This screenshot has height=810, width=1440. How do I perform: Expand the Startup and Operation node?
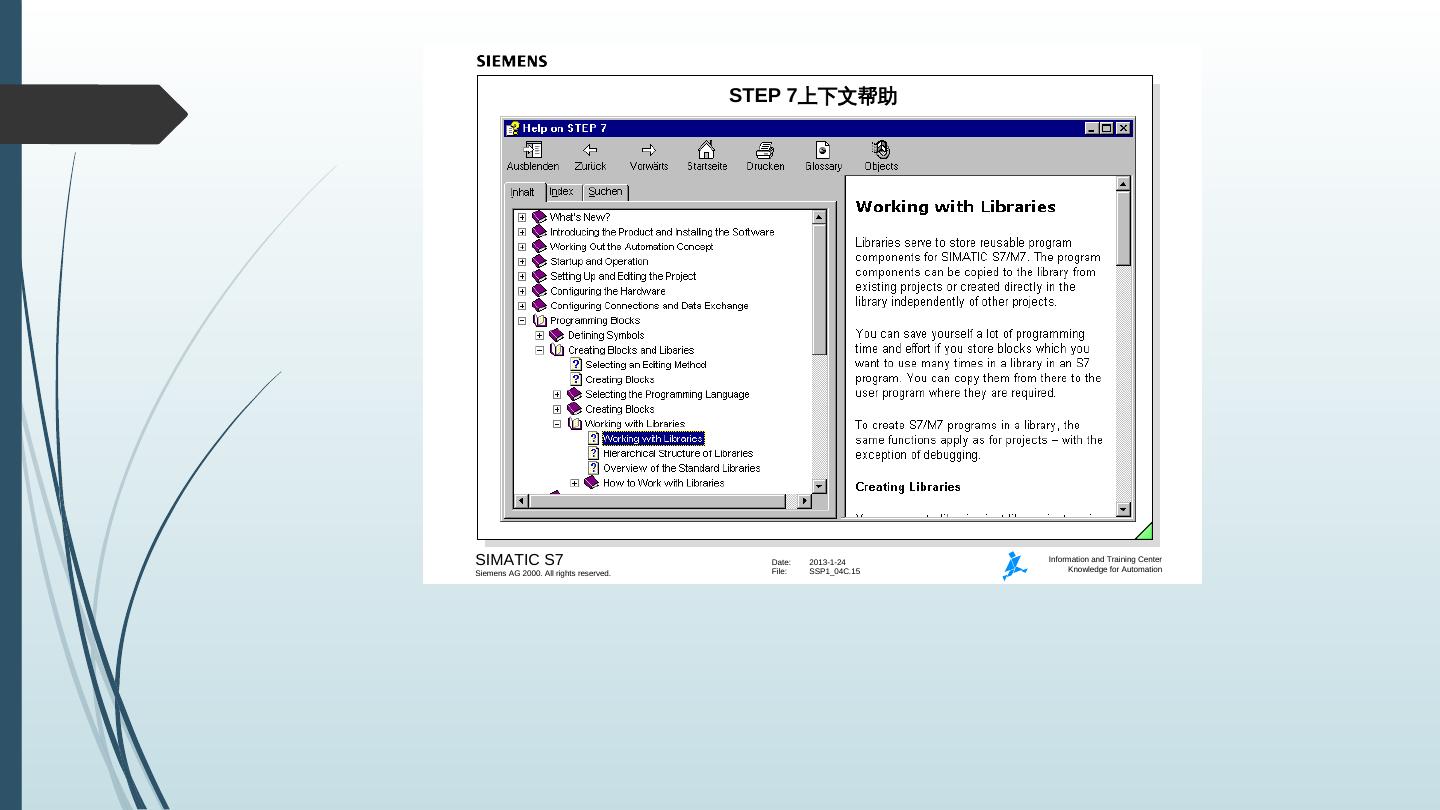[x=522, y=262]
